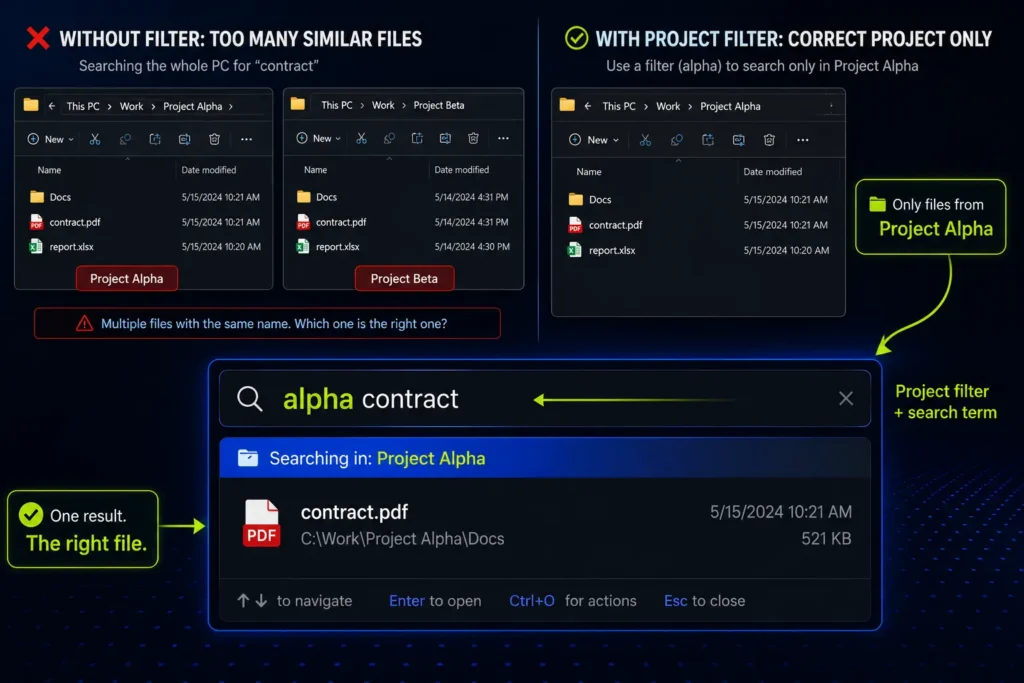Click Paste icon in left Project Alpha window
The height and width of the screenshot is (683, 1024).
155,139
